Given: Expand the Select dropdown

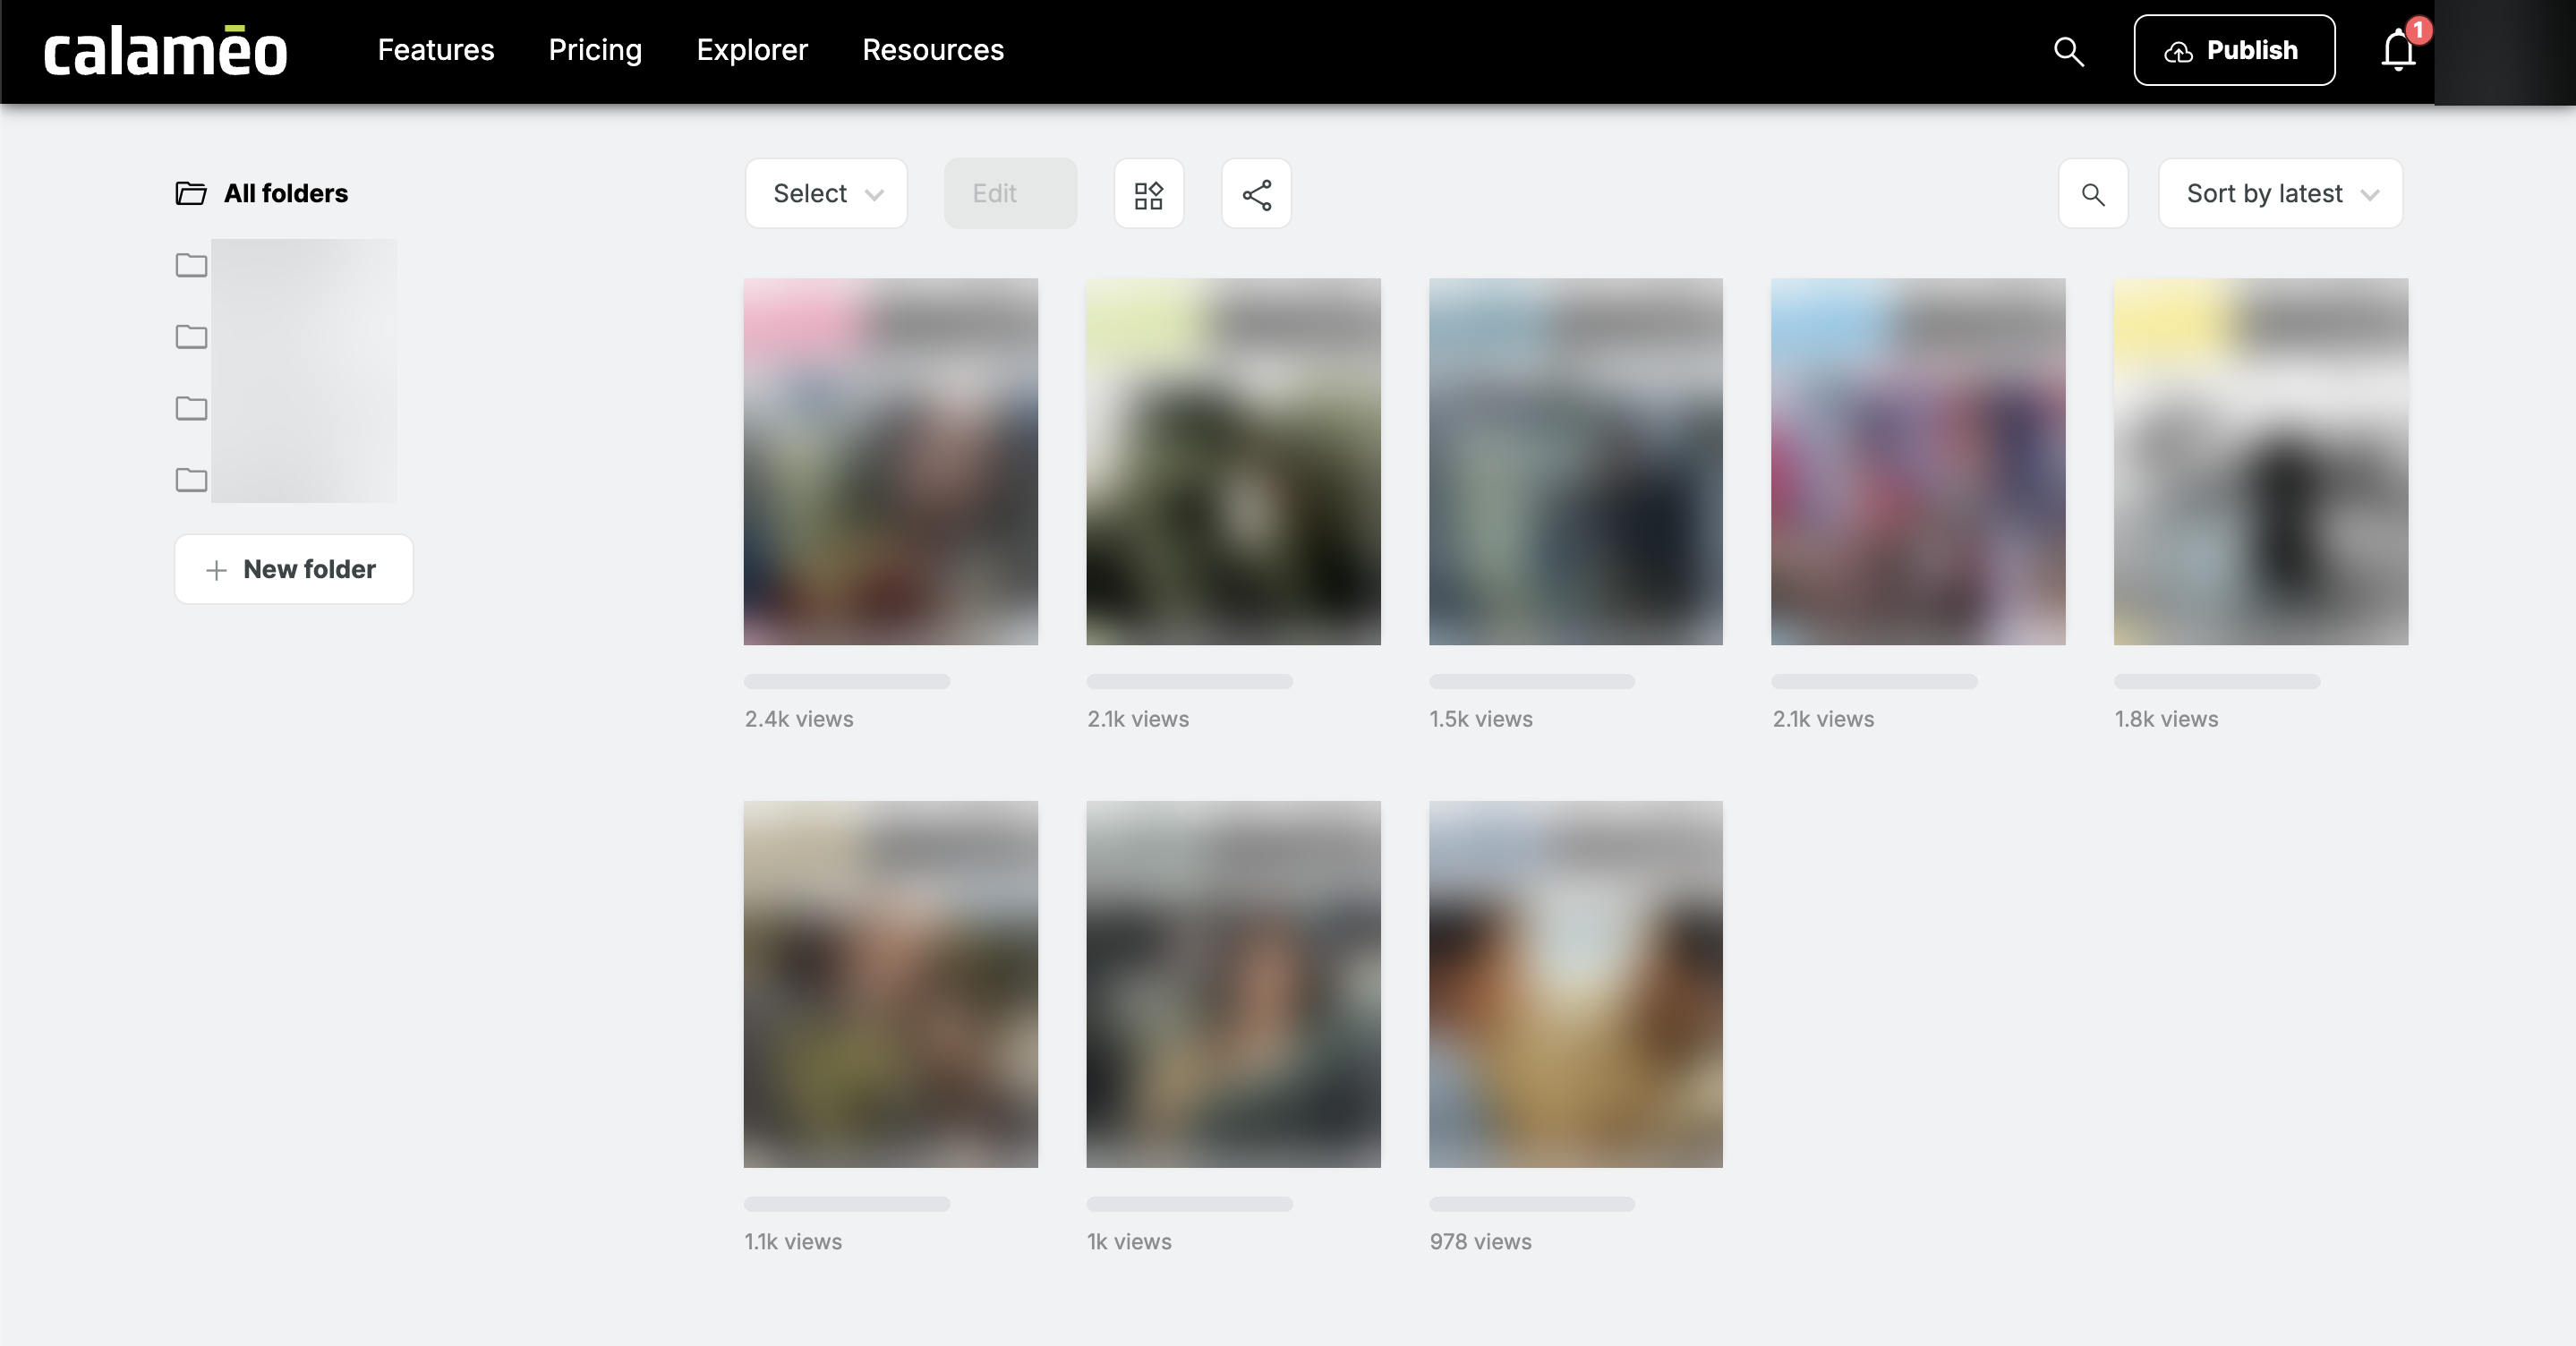Looking at the screenshot, I should point(826,193).
